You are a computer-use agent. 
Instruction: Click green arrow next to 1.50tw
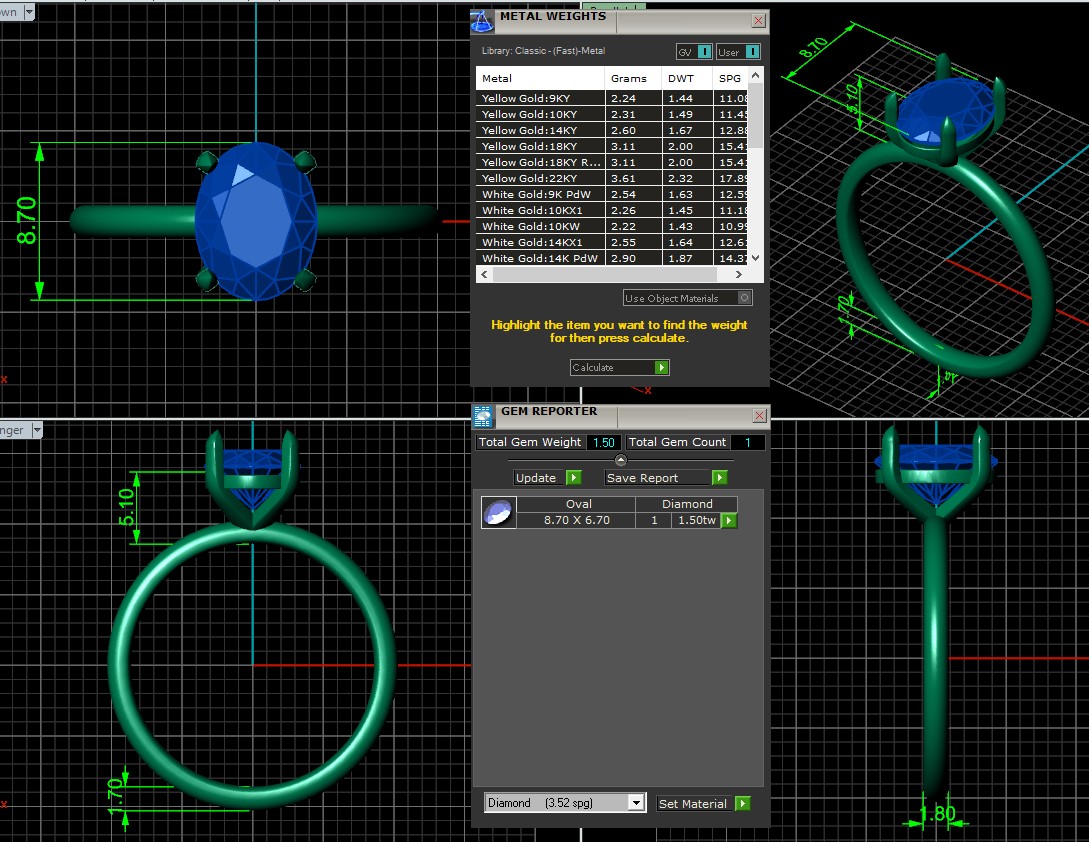[x=729, y=520]
